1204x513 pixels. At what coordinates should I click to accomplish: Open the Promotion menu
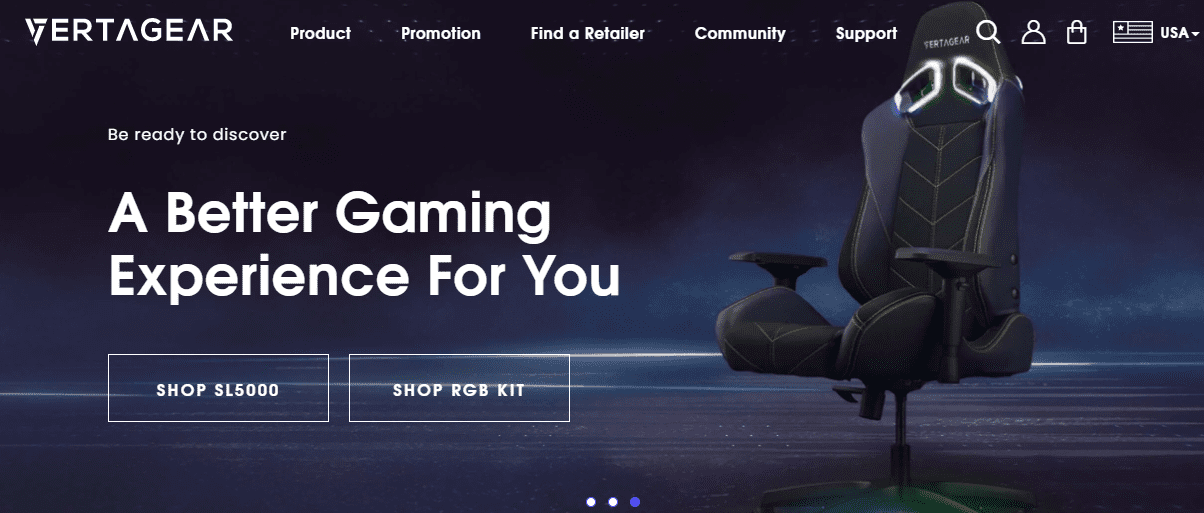441,33
